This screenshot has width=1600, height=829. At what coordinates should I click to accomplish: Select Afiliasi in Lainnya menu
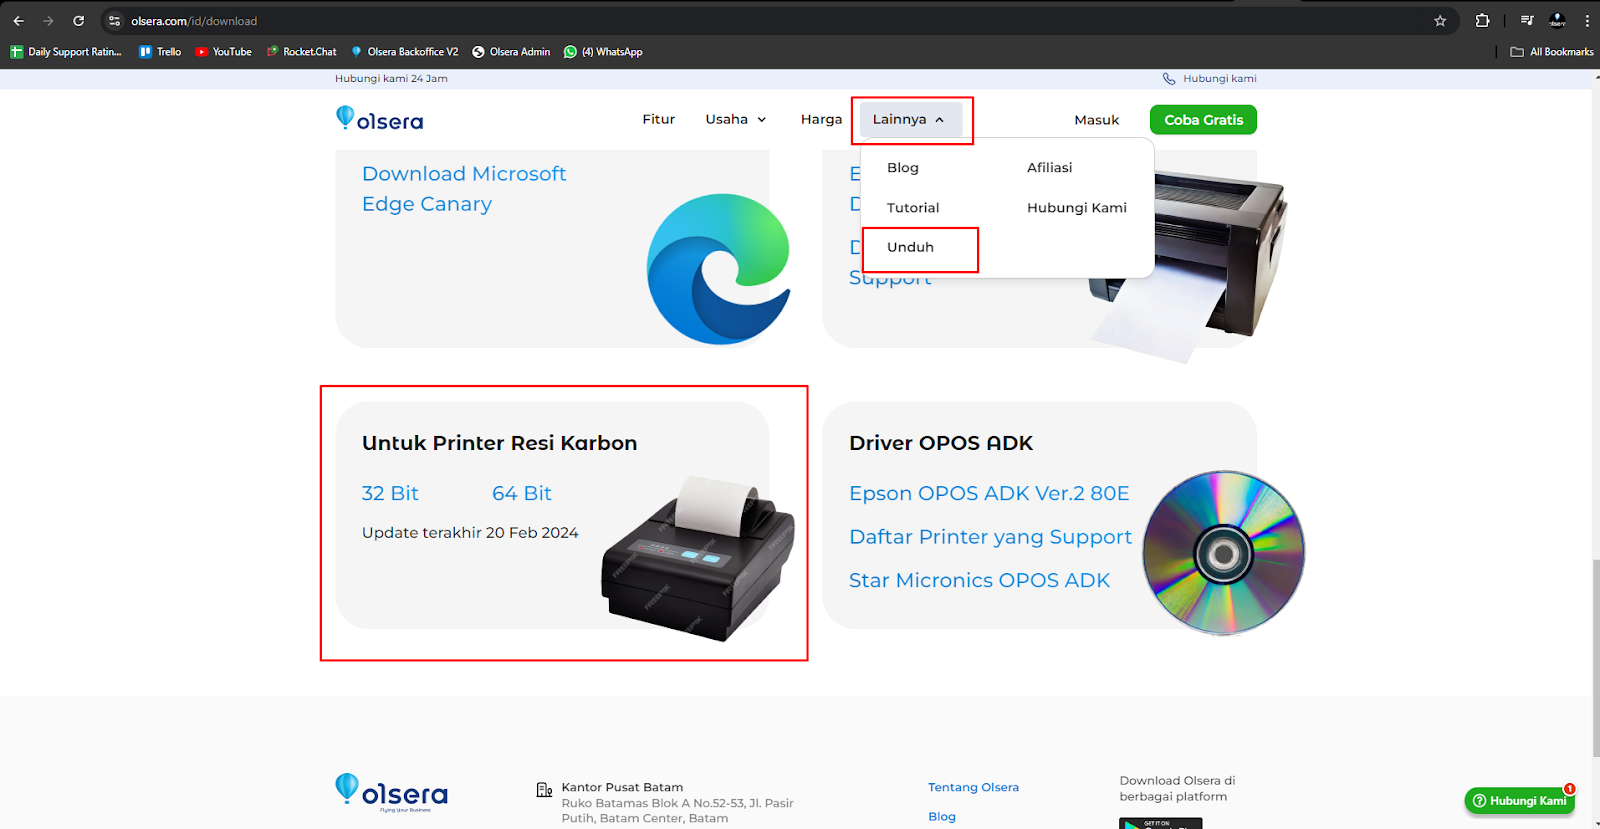[x=1049, y=168]
